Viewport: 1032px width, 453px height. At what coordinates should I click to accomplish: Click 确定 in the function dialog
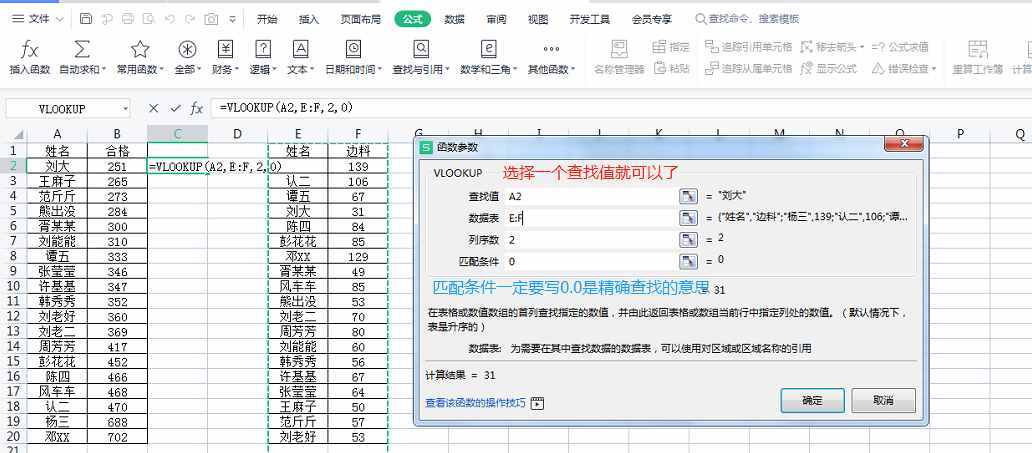tap(812, 400)
